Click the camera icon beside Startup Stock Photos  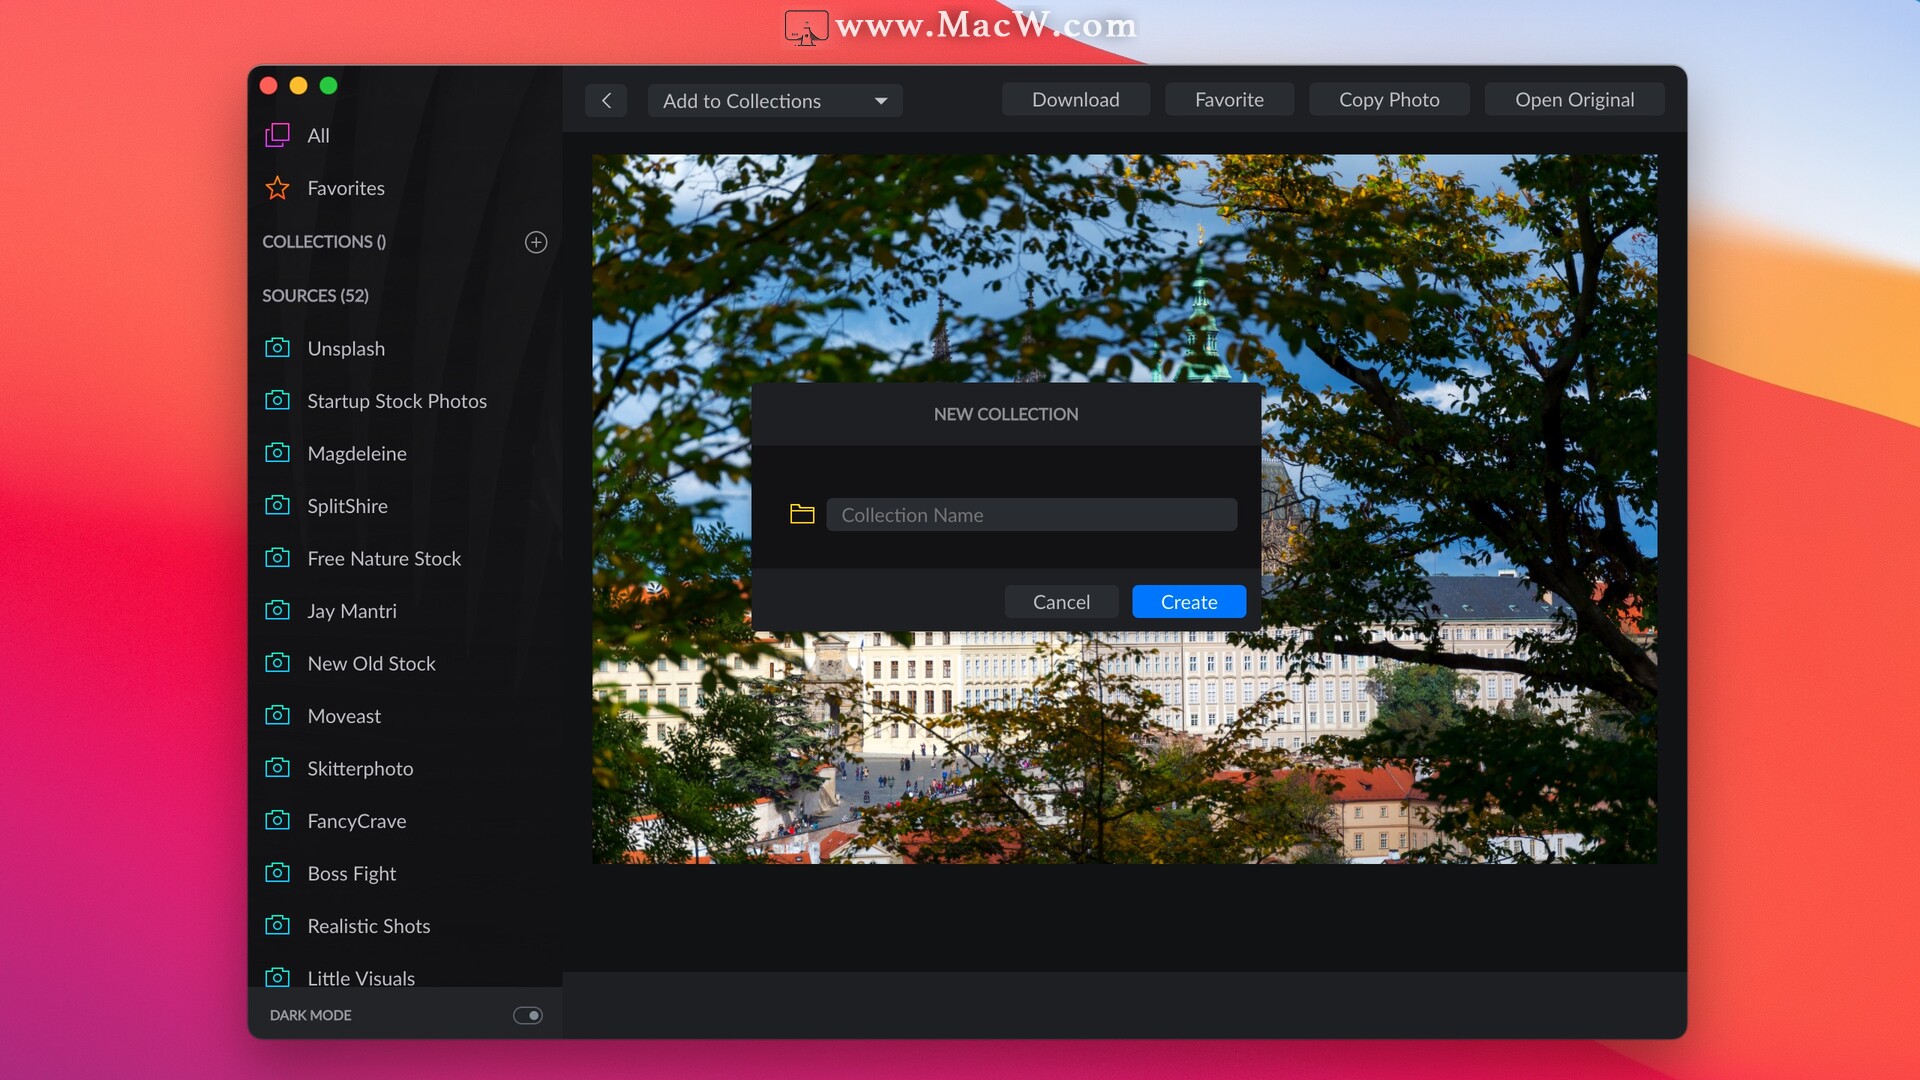pos(277,400)
